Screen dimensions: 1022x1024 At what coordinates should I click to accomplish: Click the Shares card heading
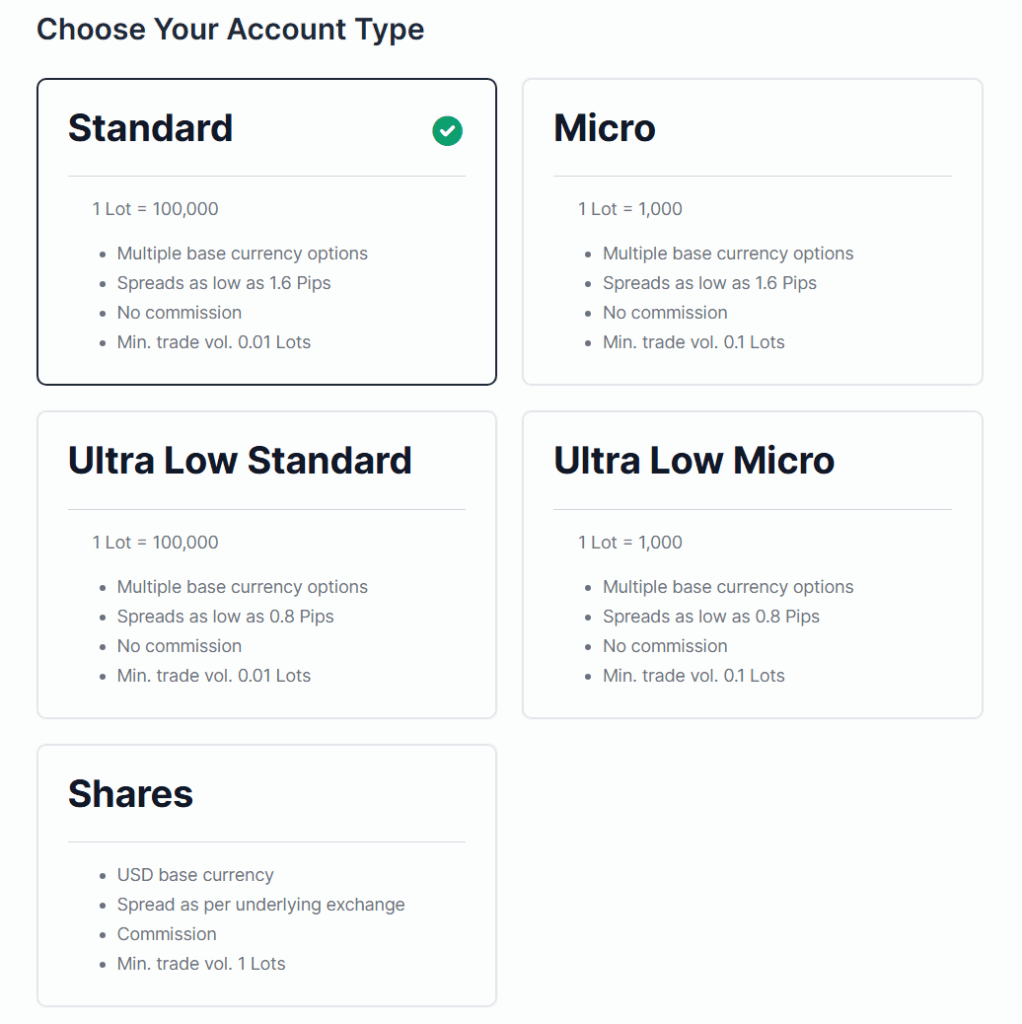[x=131, y=793]
